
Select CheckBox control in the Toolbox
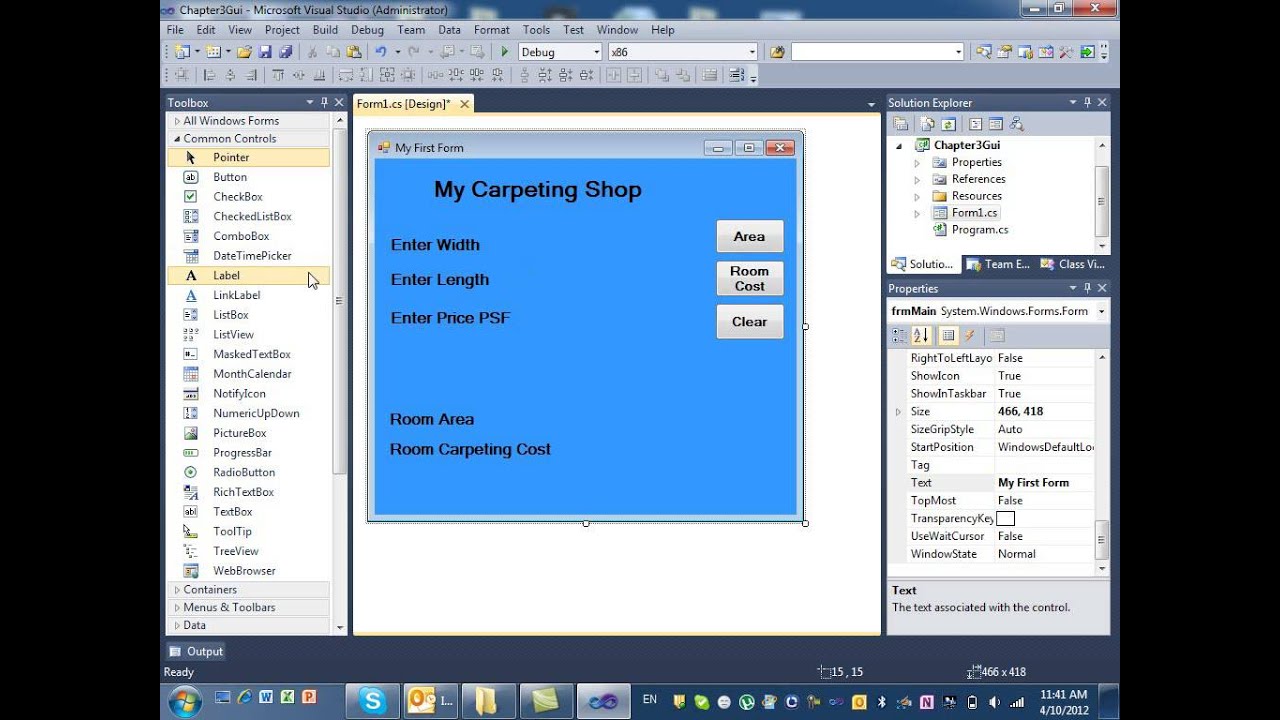[248, 197]
